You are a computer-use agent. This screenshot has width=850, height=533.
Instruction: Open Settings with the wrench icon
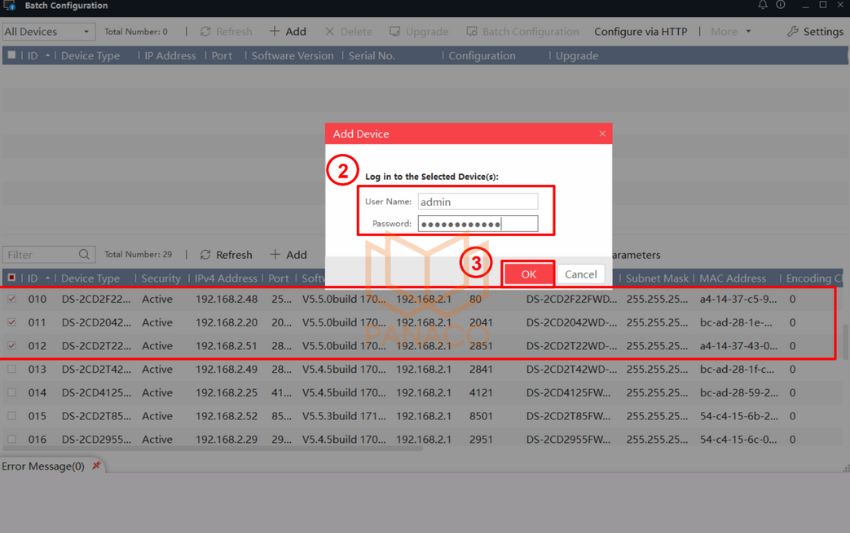(x=815, y=31)
